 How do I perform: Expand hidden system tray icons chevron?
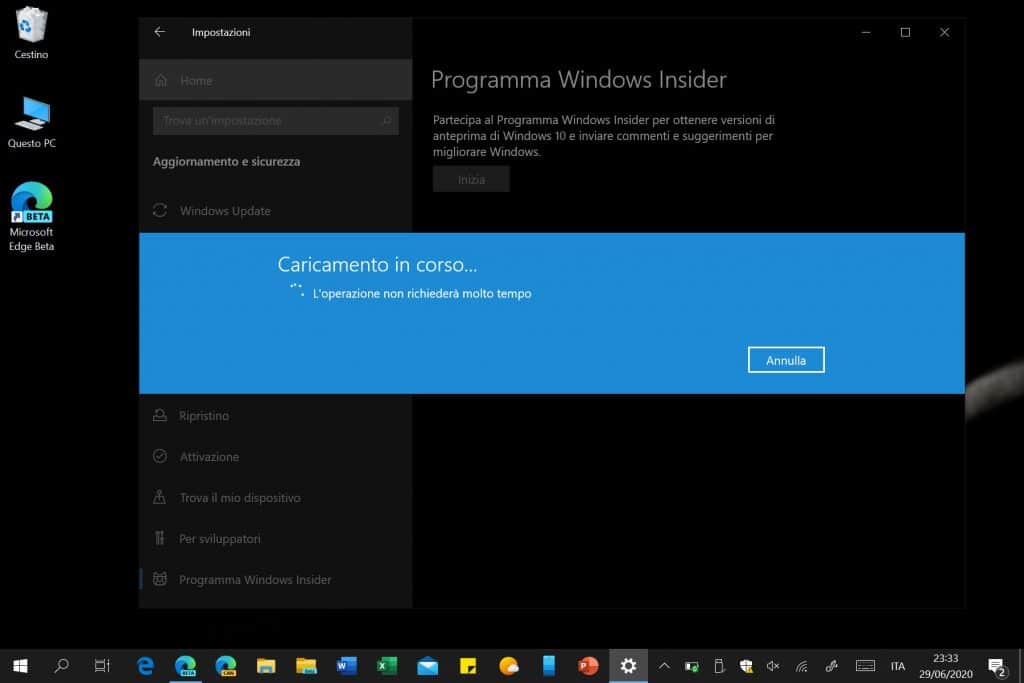(663, 666)
